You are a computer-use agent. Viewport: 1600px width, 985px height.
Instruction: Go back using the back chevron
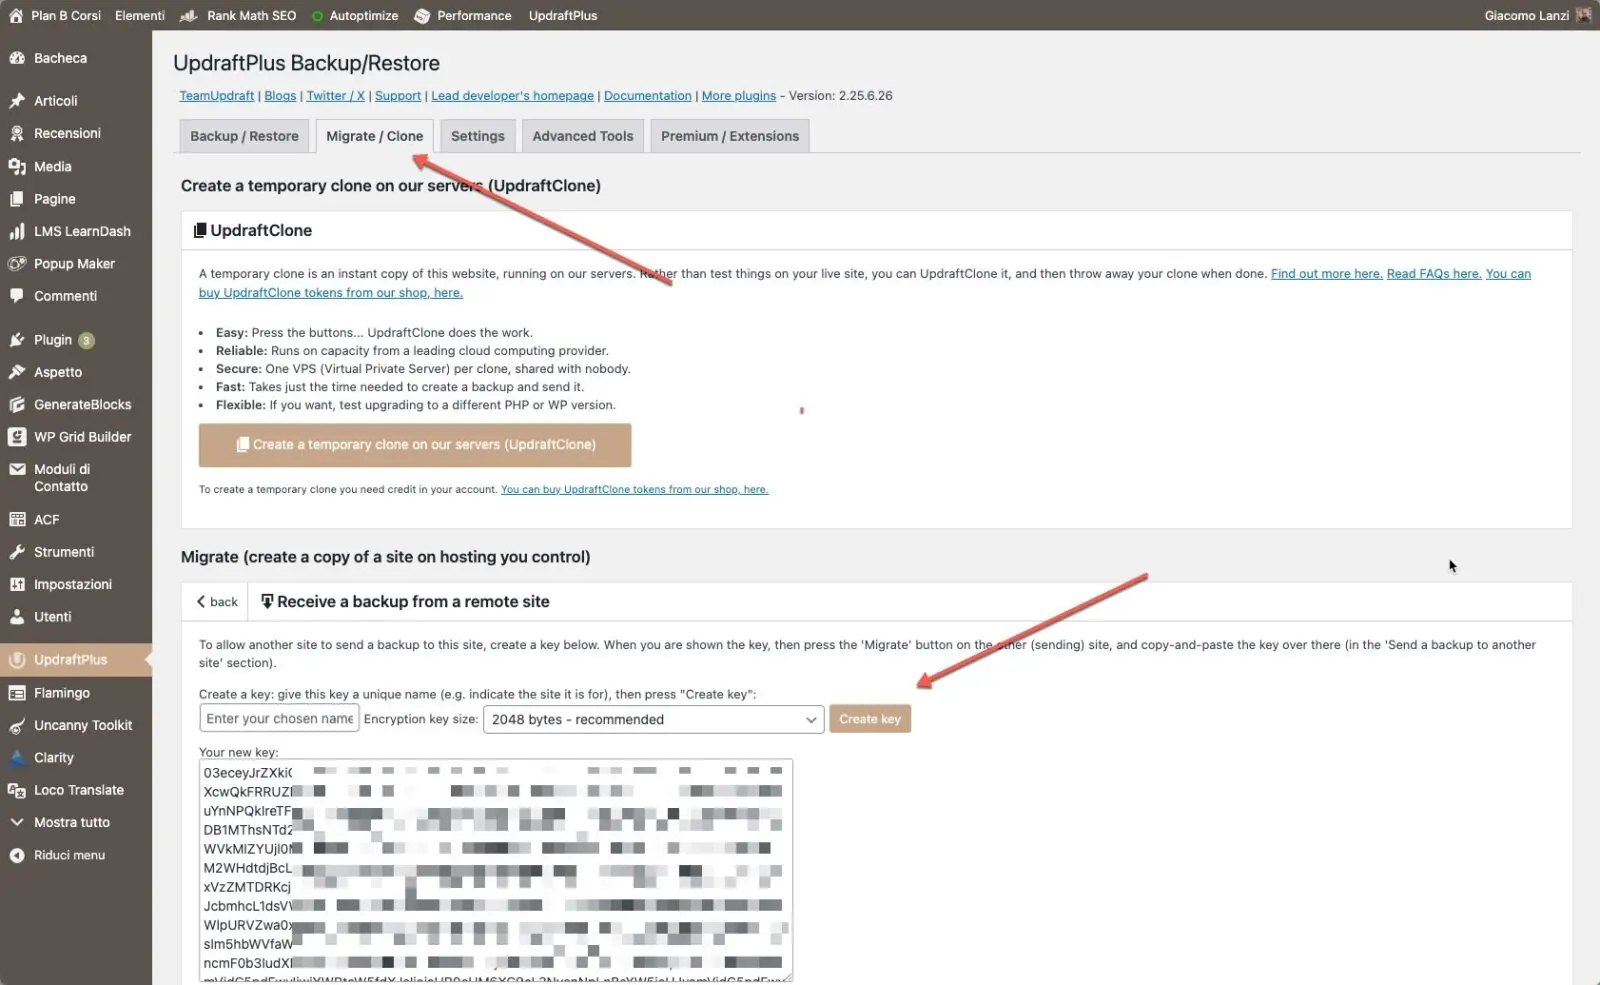point(217,602)
